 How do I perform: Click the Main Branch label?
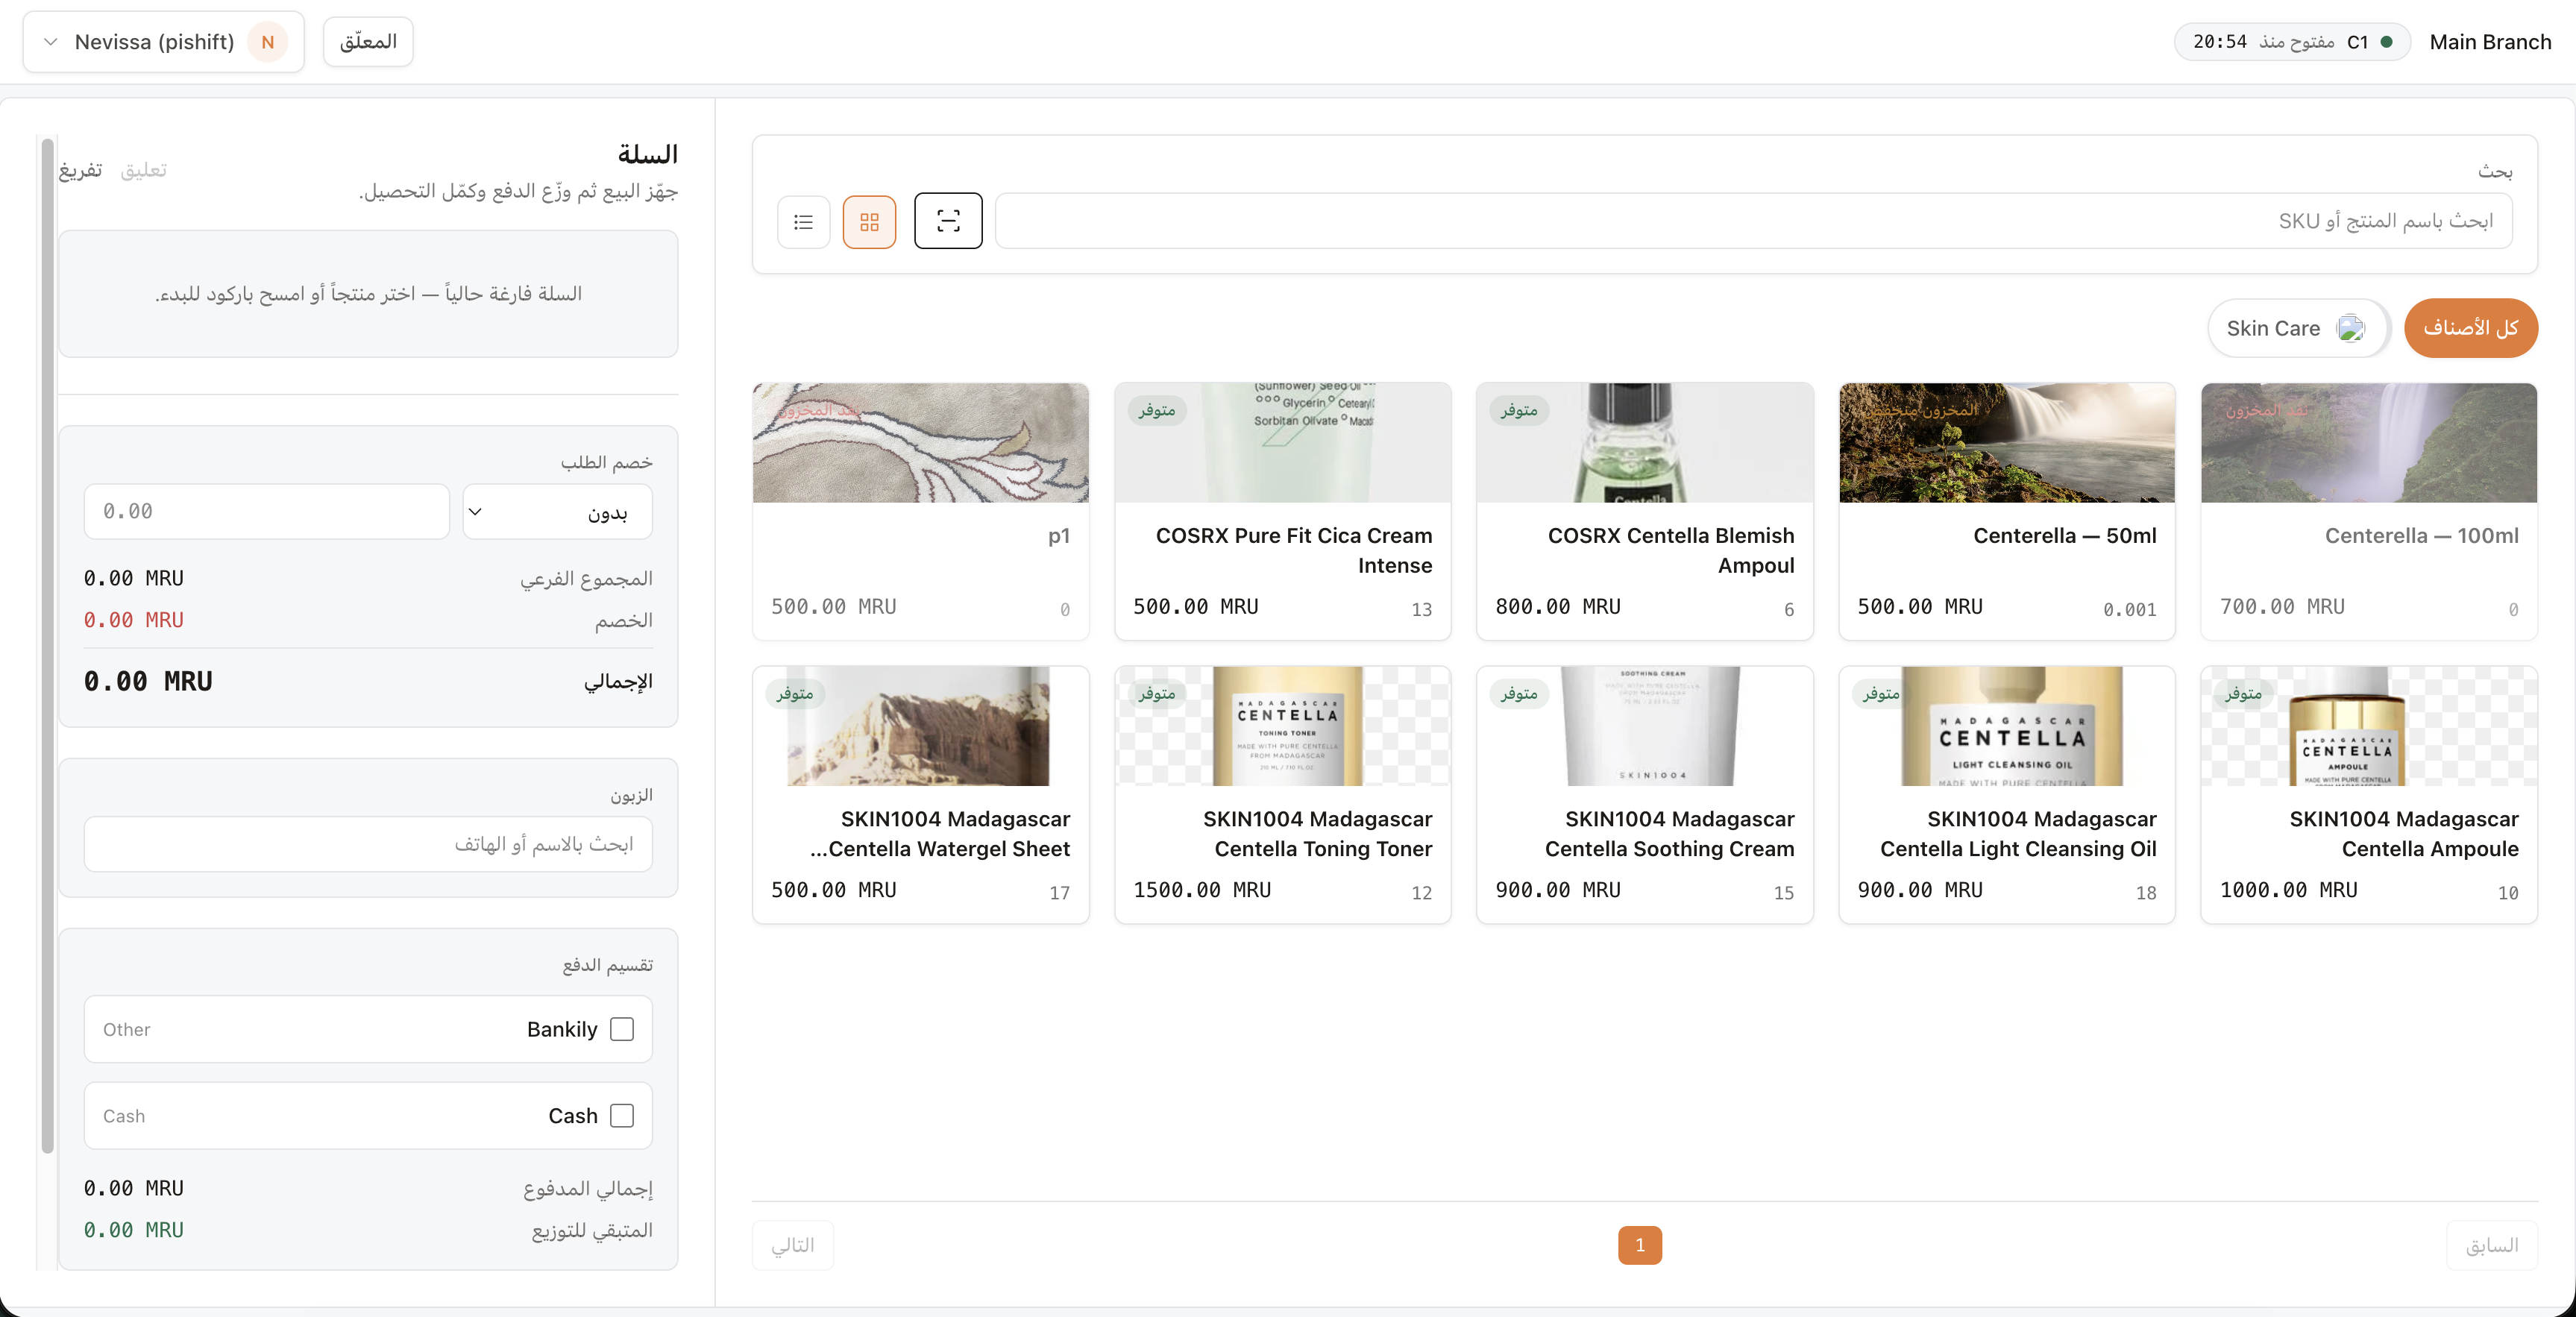click(x=2490, y=42)
